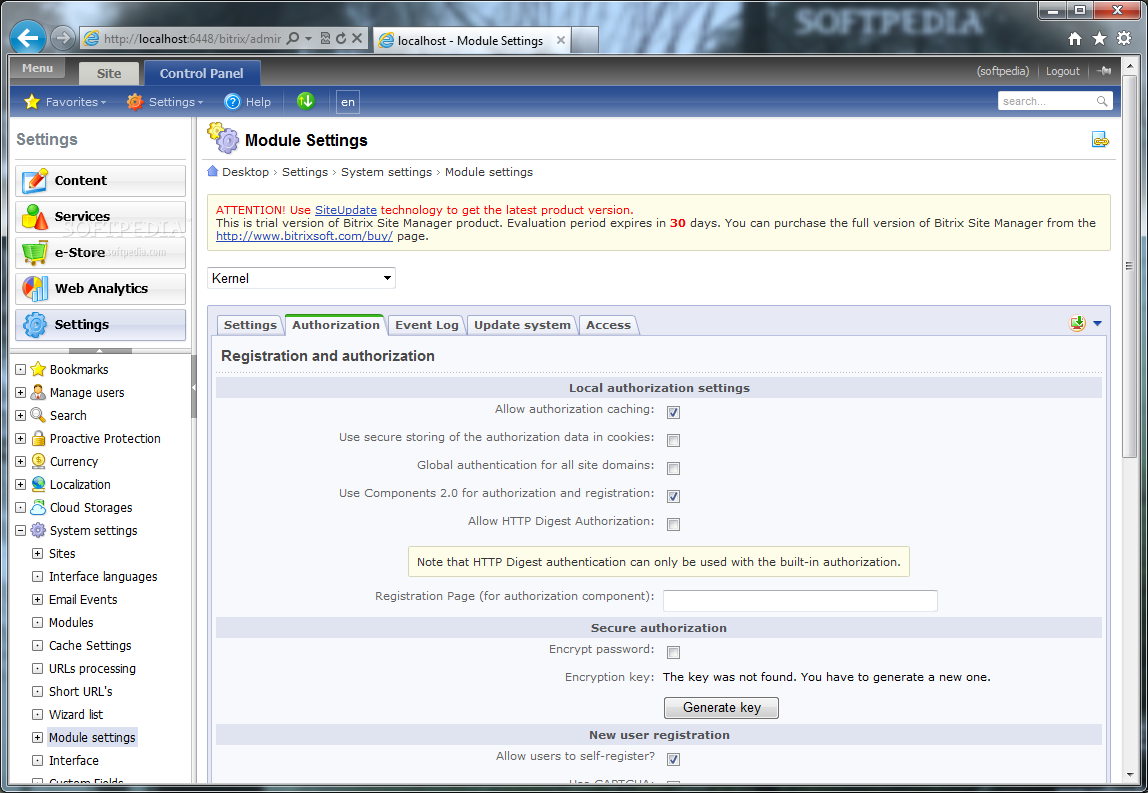This screenshot has width=1148, height=793.
Task: Select the en language button
Action: 348,102
